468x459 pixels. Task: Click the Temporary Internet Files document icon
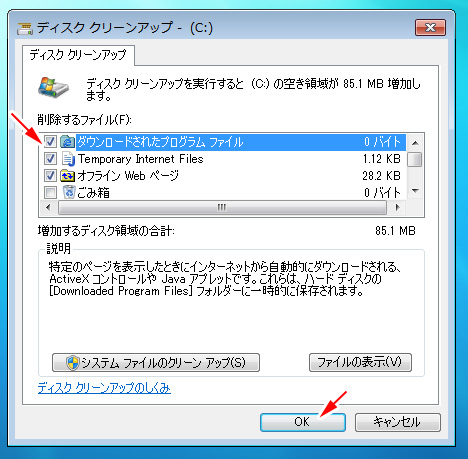tap(68, 159)
